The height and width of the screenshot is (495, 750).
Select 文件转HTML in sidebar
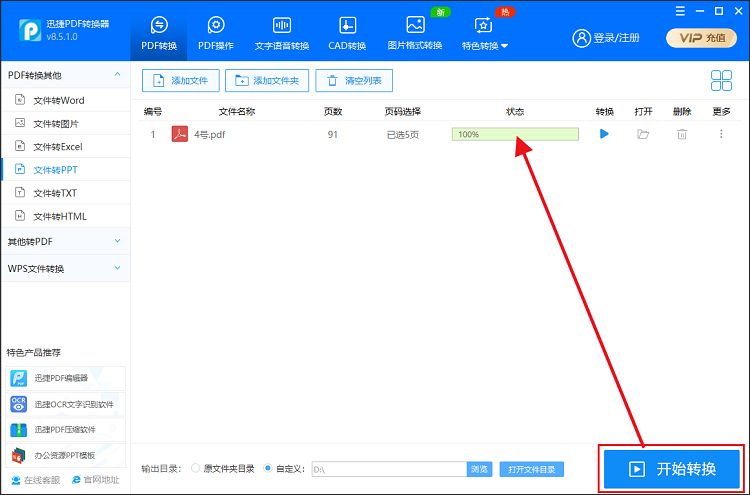click(65, 216)
